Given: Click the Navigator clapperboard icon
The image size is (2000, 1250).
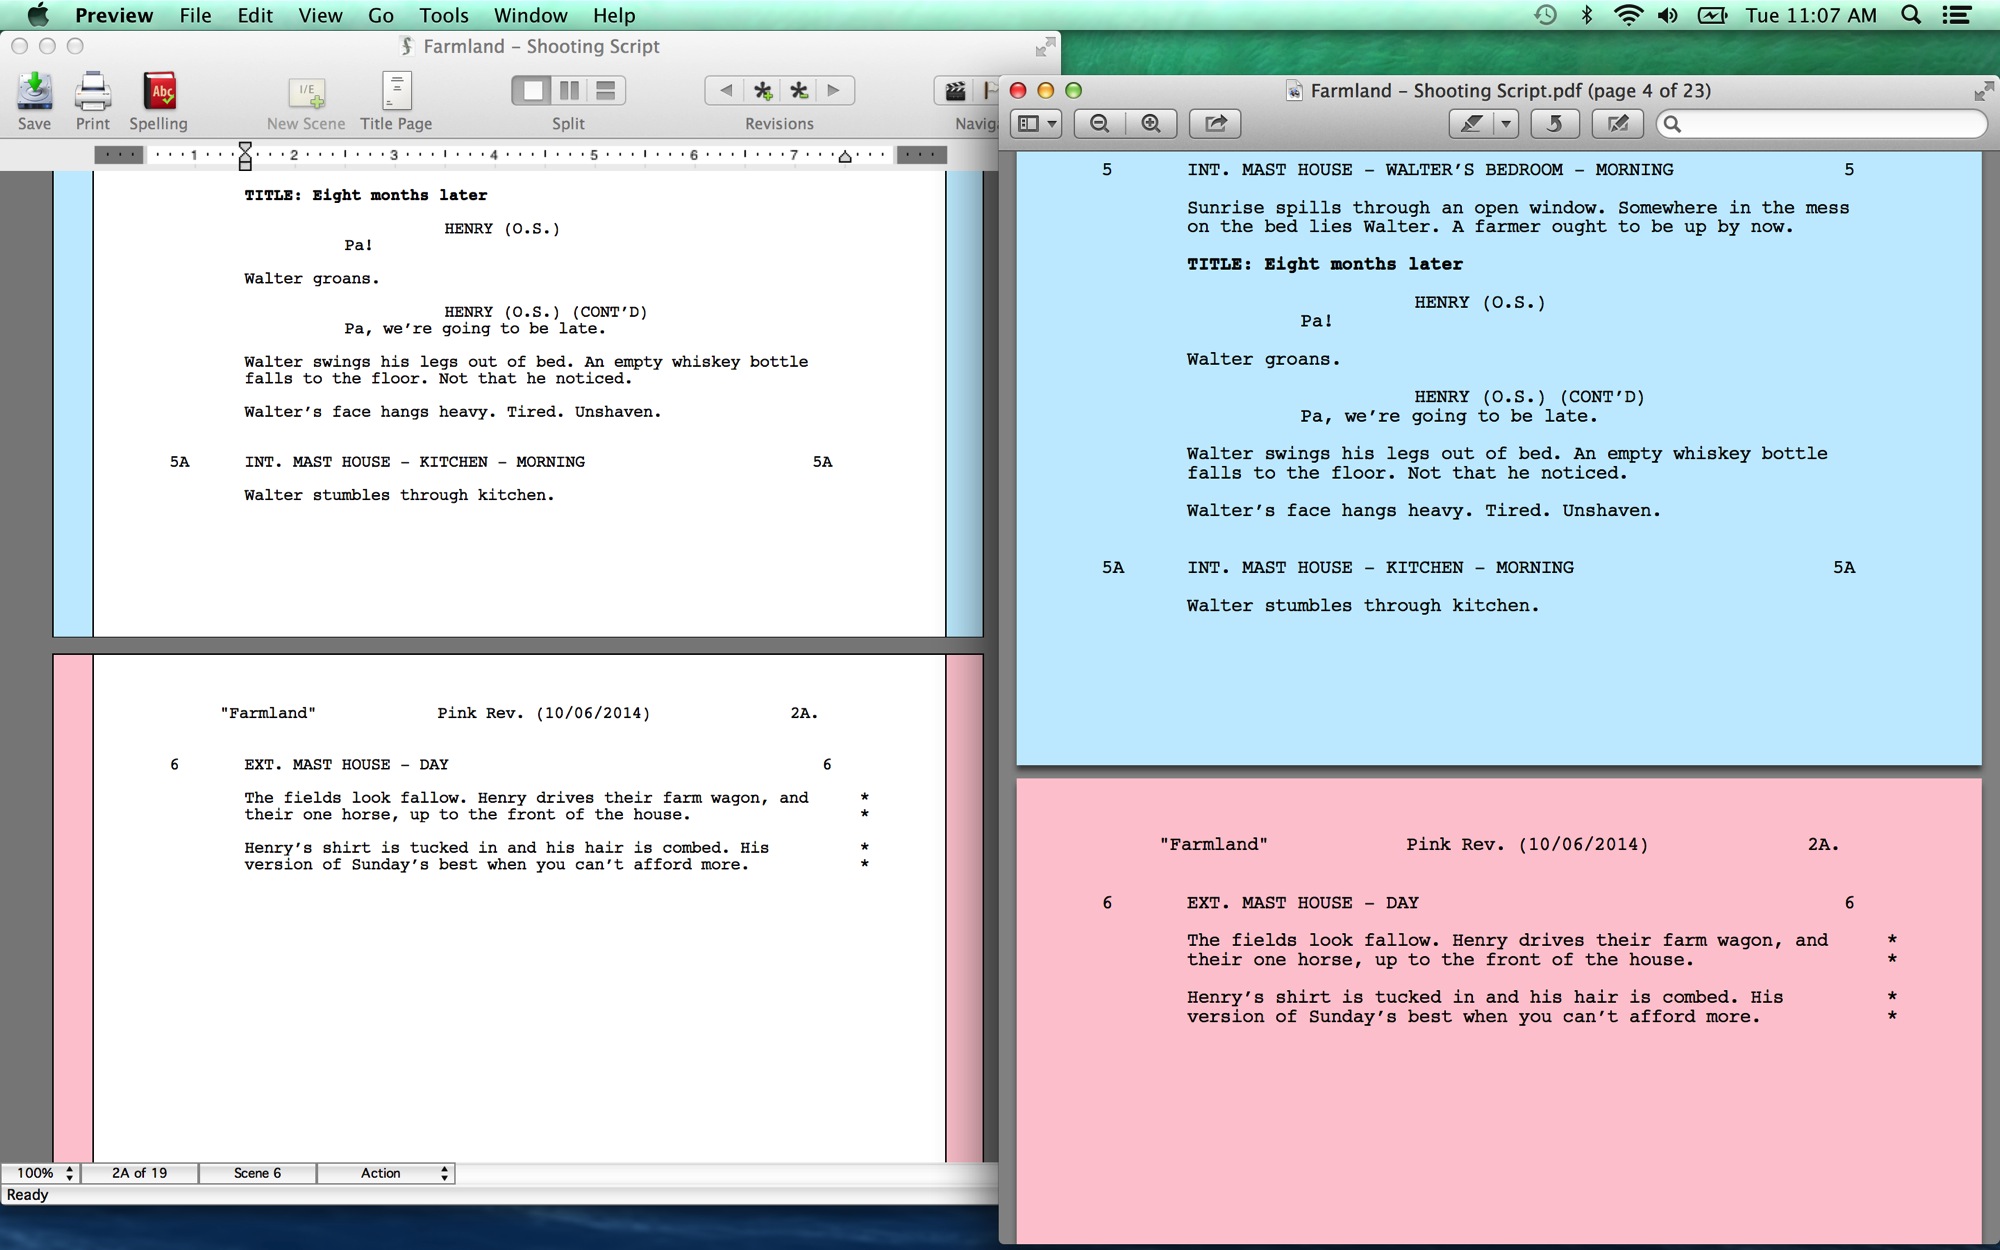Looking at the screenshot, I should (956, 91).
